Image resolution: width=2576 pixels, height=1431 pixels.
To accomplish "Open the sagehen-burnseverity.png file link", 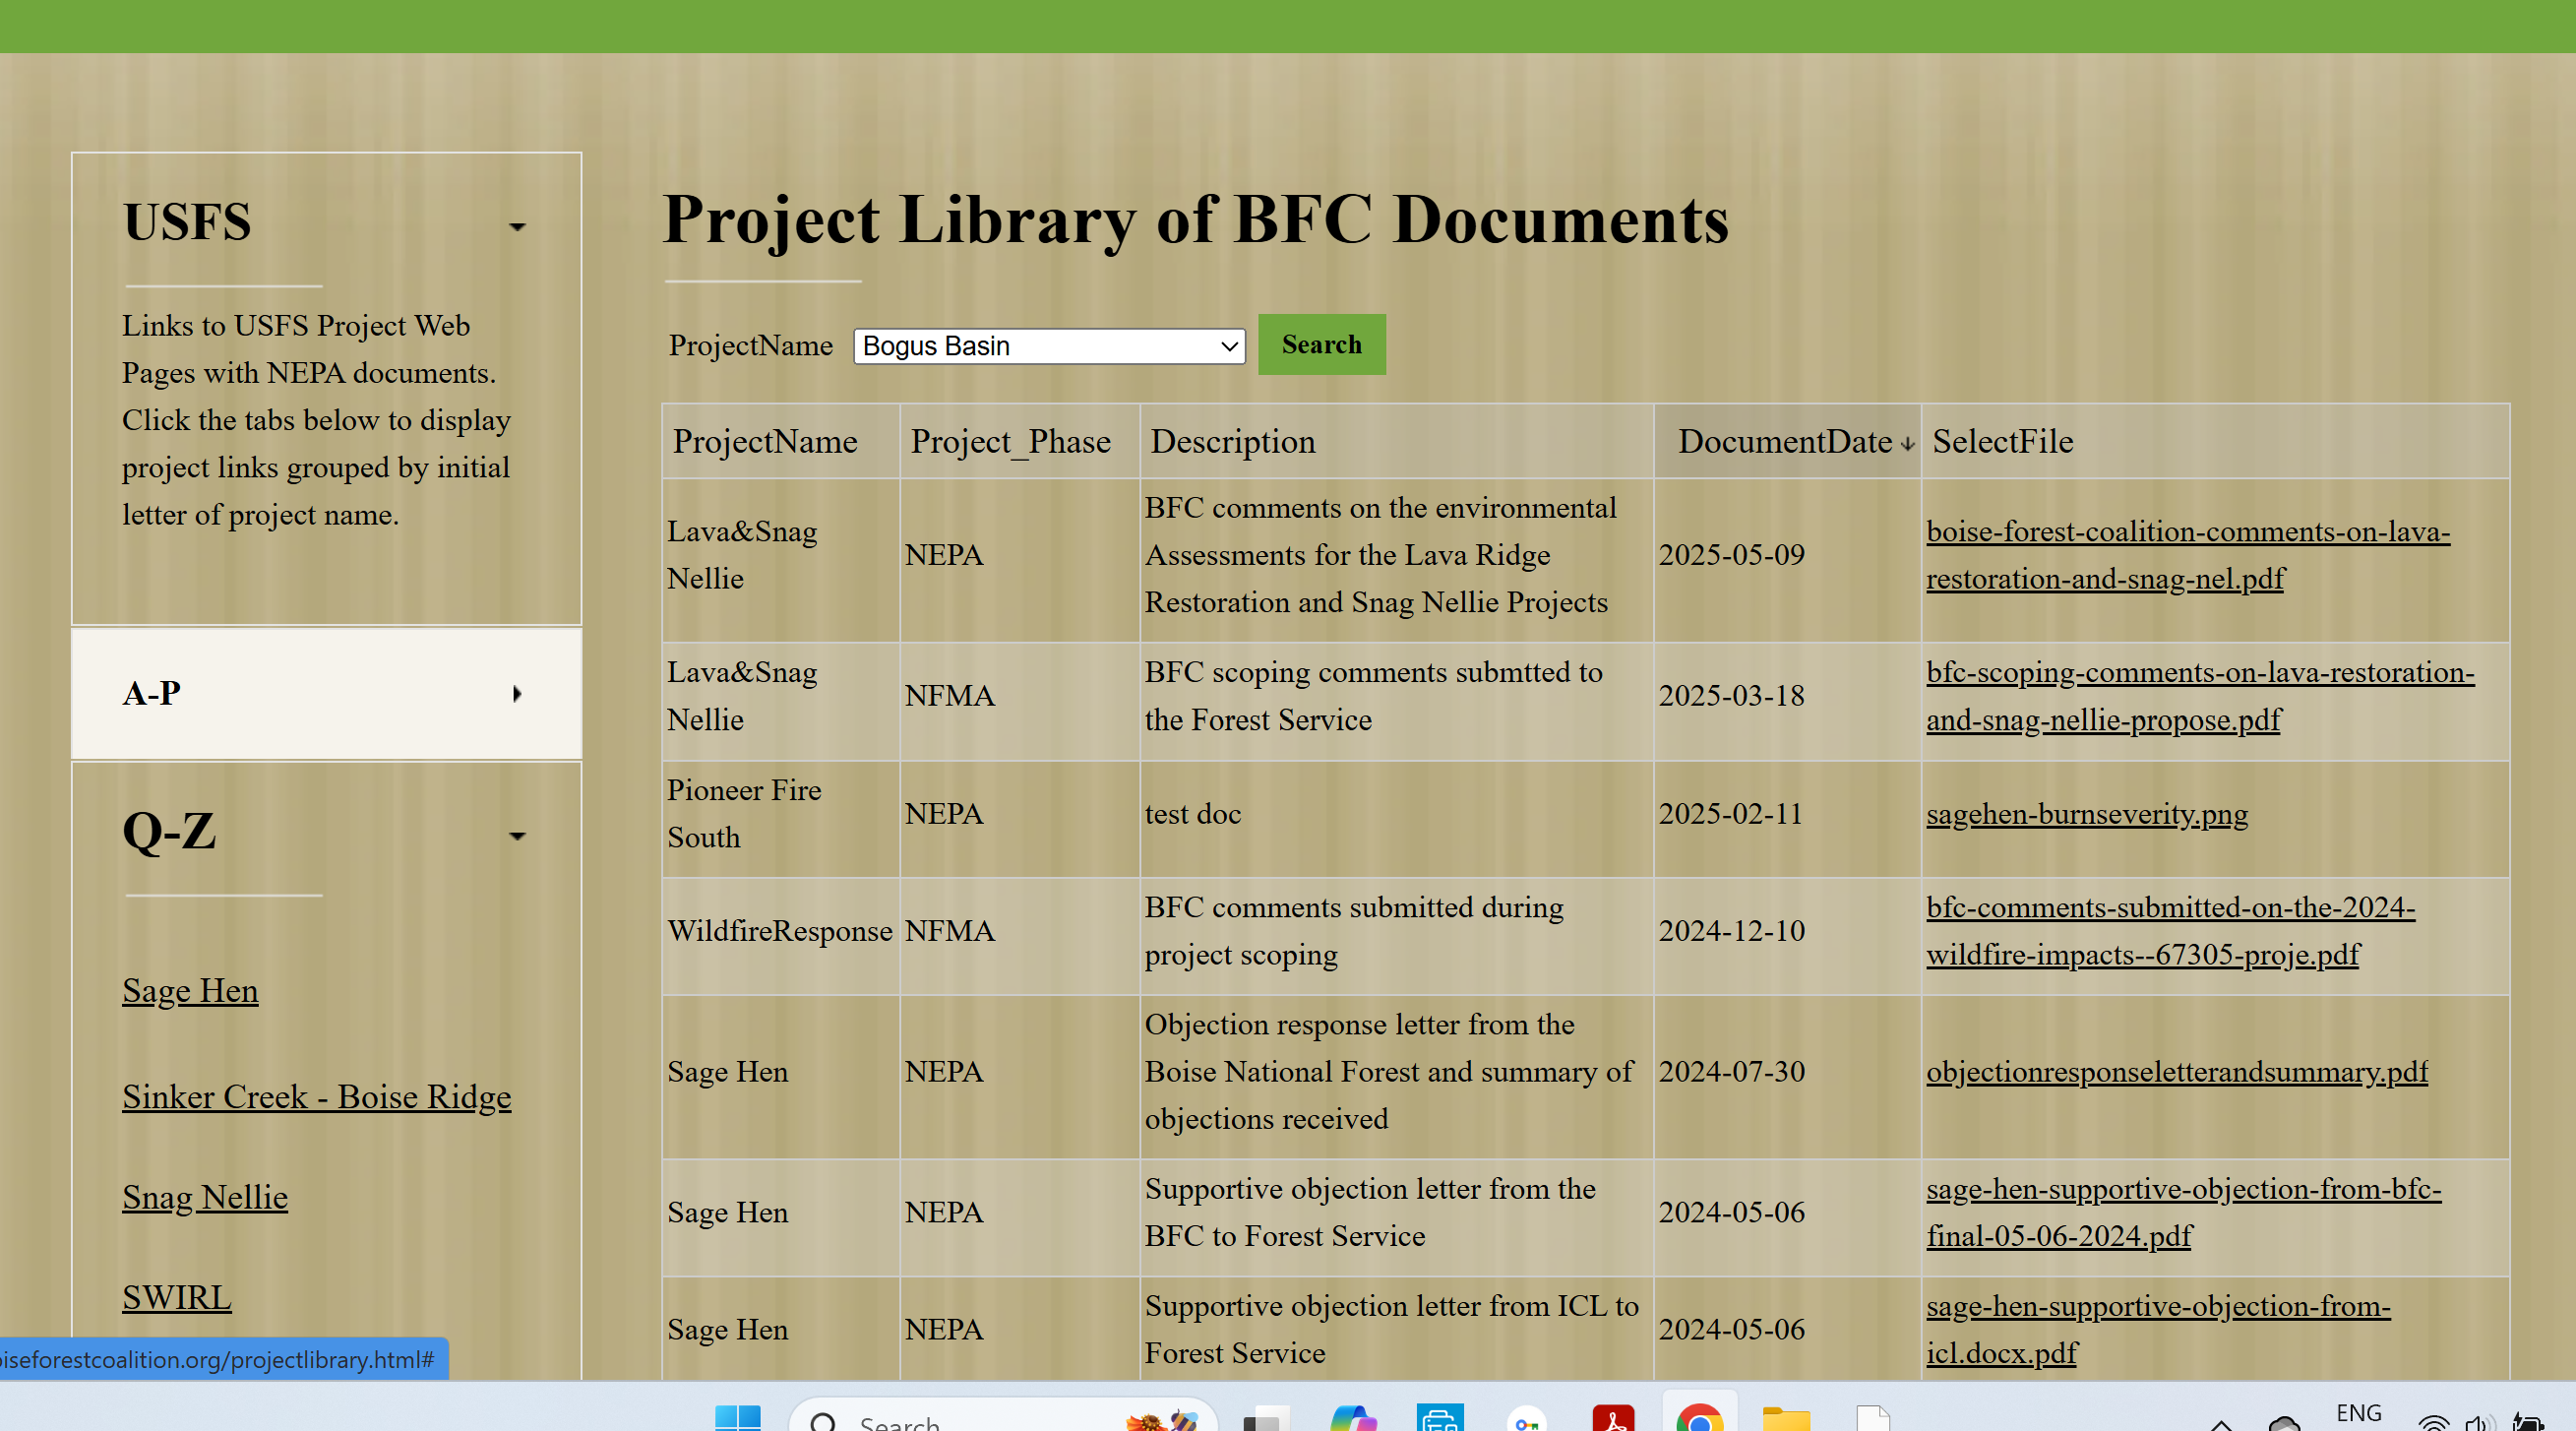I will pyautogui.click(x=2087, y=814).
